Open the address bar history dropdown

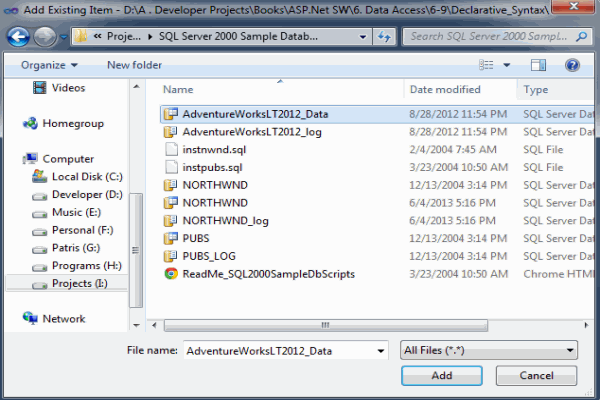pyautogui.click(x=362, y=37)
